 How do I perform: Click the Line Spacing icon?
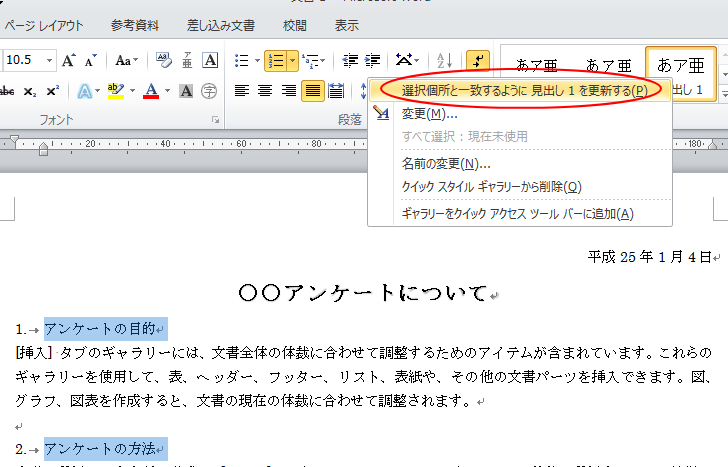point(363,91)
